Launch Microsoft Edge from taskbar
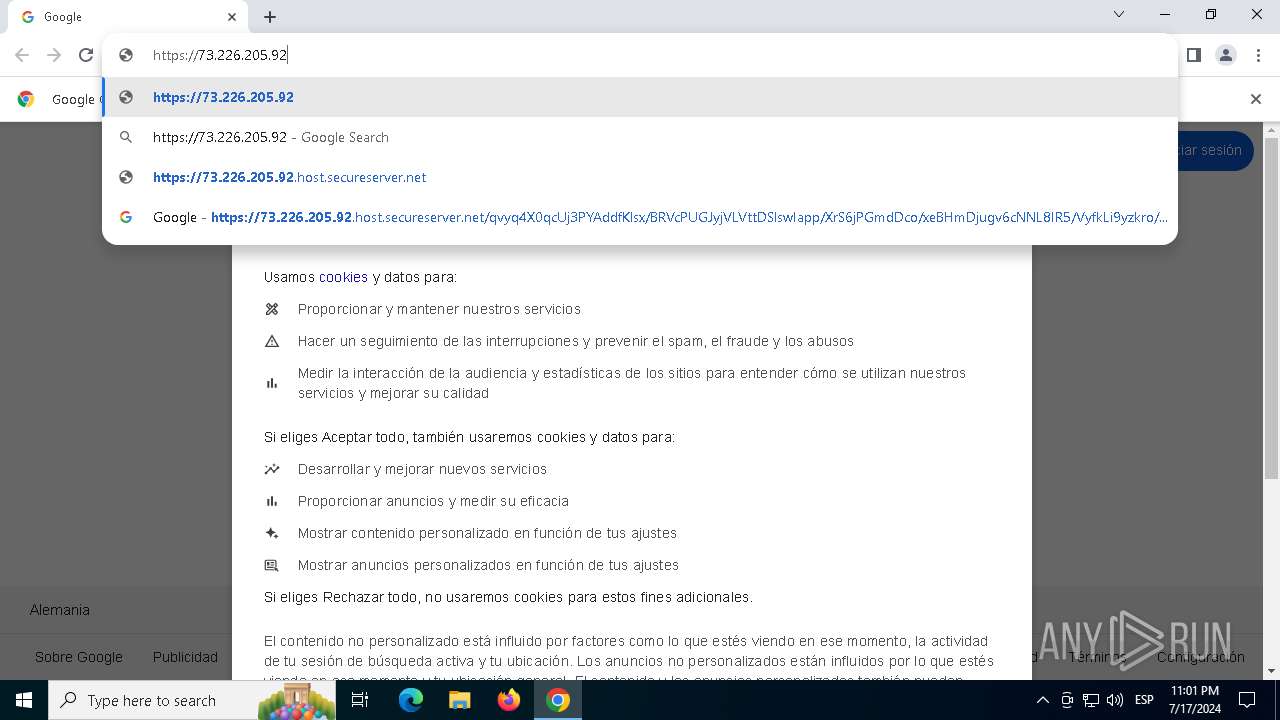The width and height of the screenshot is (1280, 720). pos(411,700)
